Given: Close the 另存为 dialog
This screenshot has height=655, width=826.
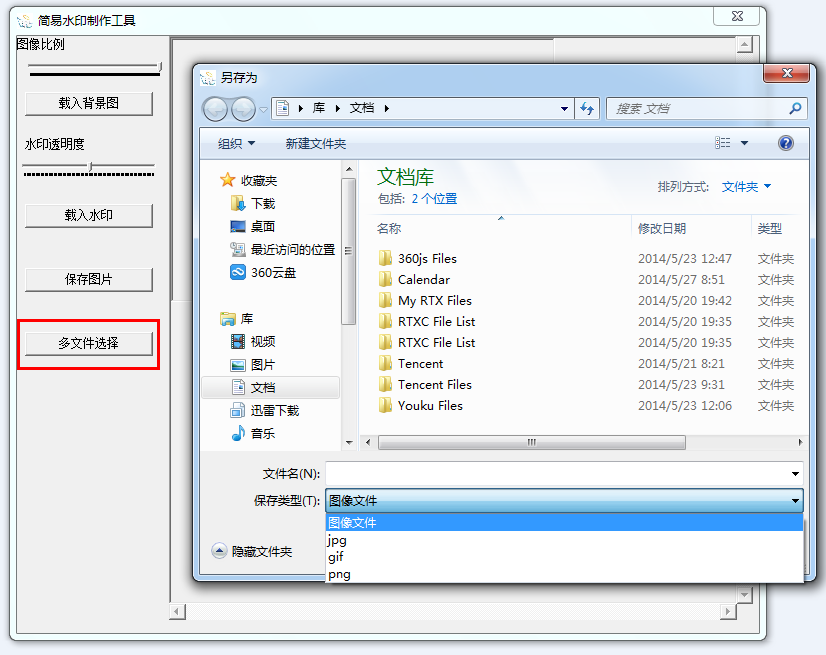Looking at the screenshot, I should (786, 73).
